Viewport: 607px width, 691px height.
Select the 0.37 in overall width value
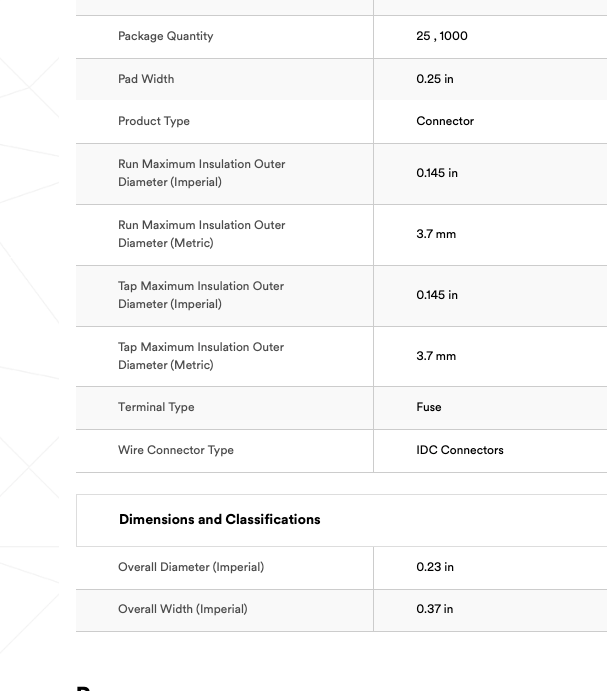(435, 609)
